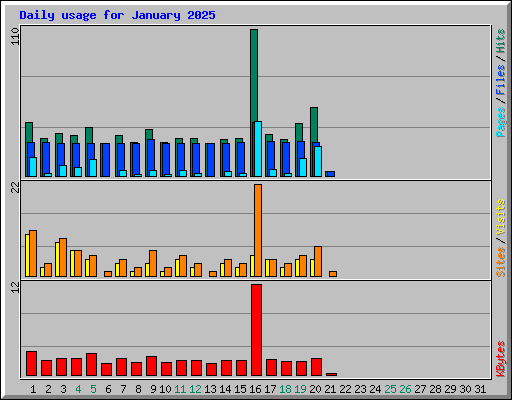The width and height of the screenshot is (512, 400).
Task: Click the red KBytes legend label
Action: [500, 359]
